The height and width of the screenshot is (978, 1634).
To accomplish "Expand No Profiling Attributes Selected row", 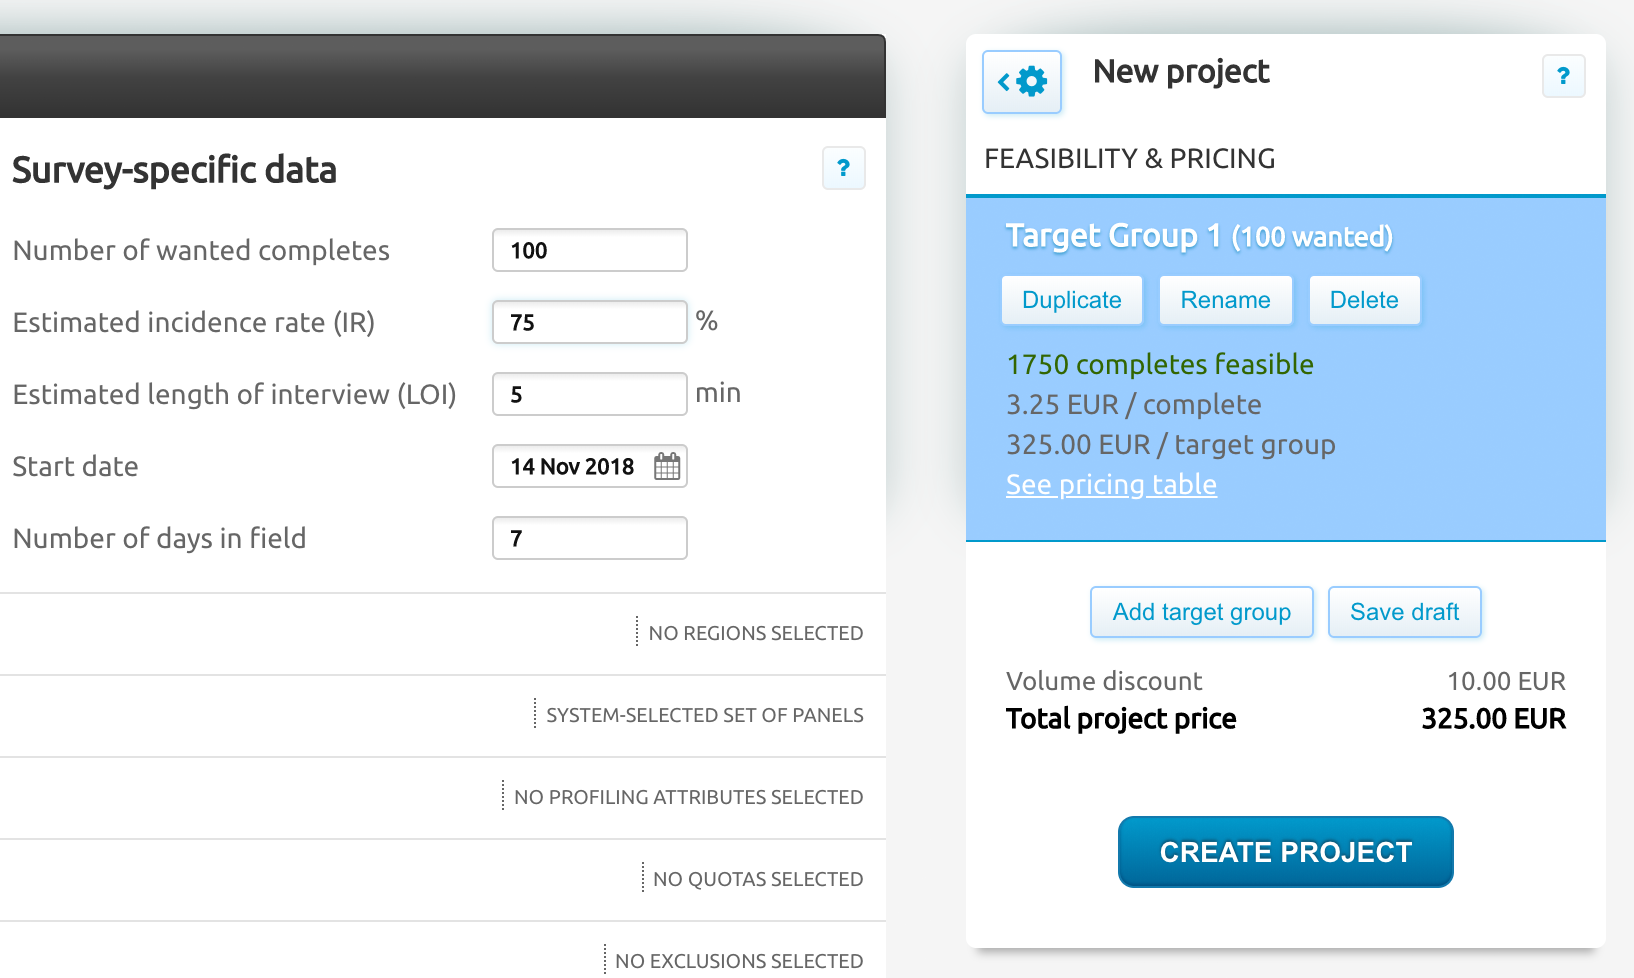I will point(442,798).
